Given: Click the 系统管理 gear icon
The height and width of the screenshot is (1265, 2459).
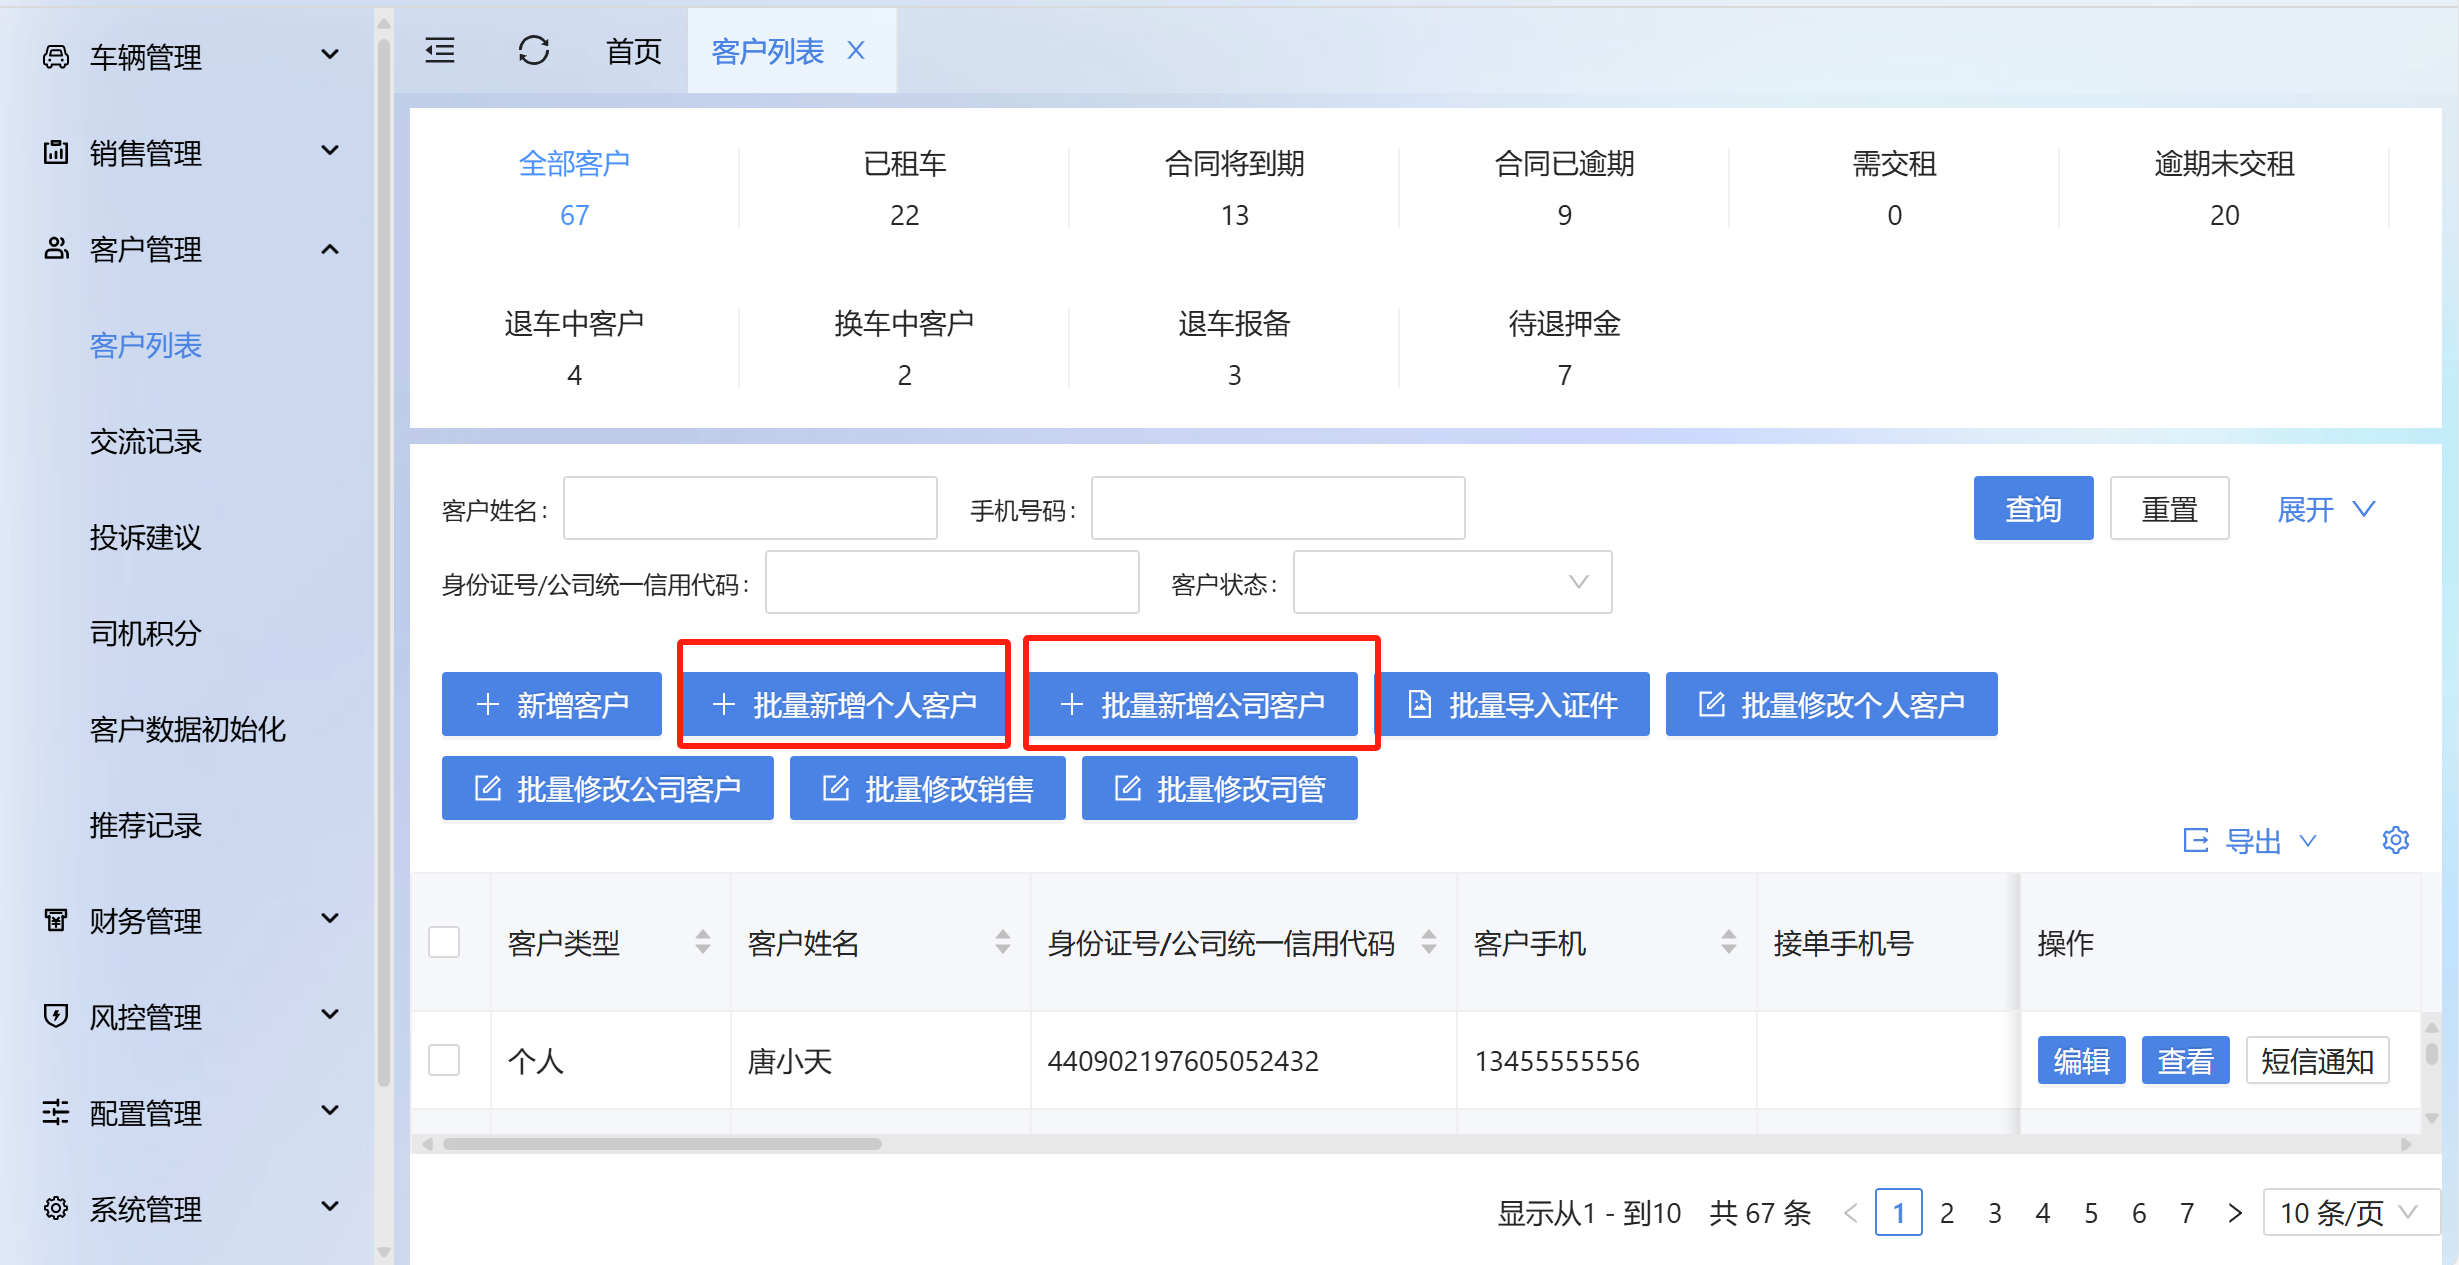Looking at the screenshot, I should (56, 1208).
